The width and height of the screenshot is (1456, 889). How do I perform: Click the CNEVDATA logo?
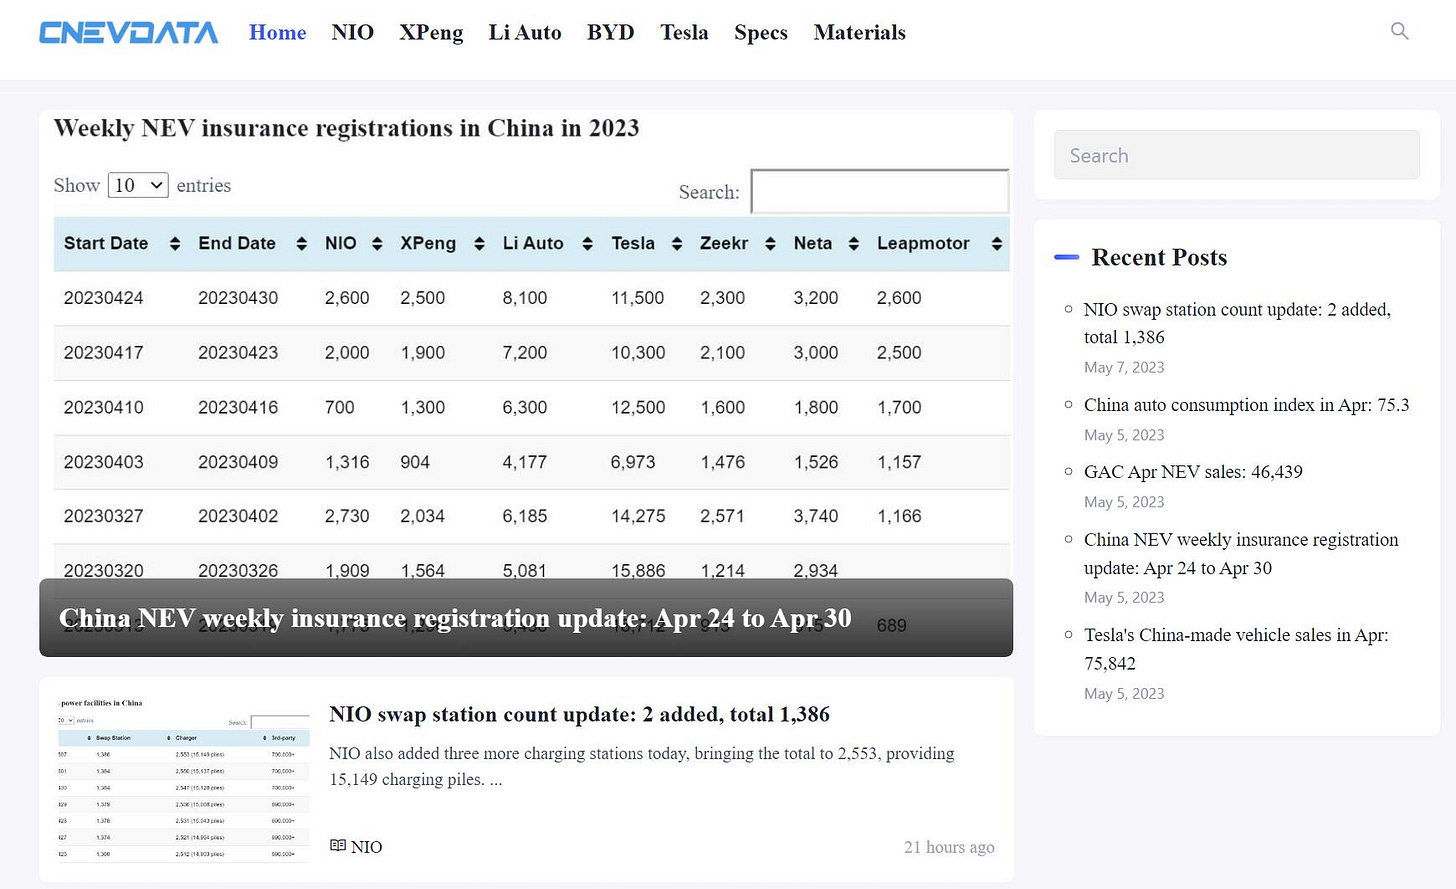(129, 33)
